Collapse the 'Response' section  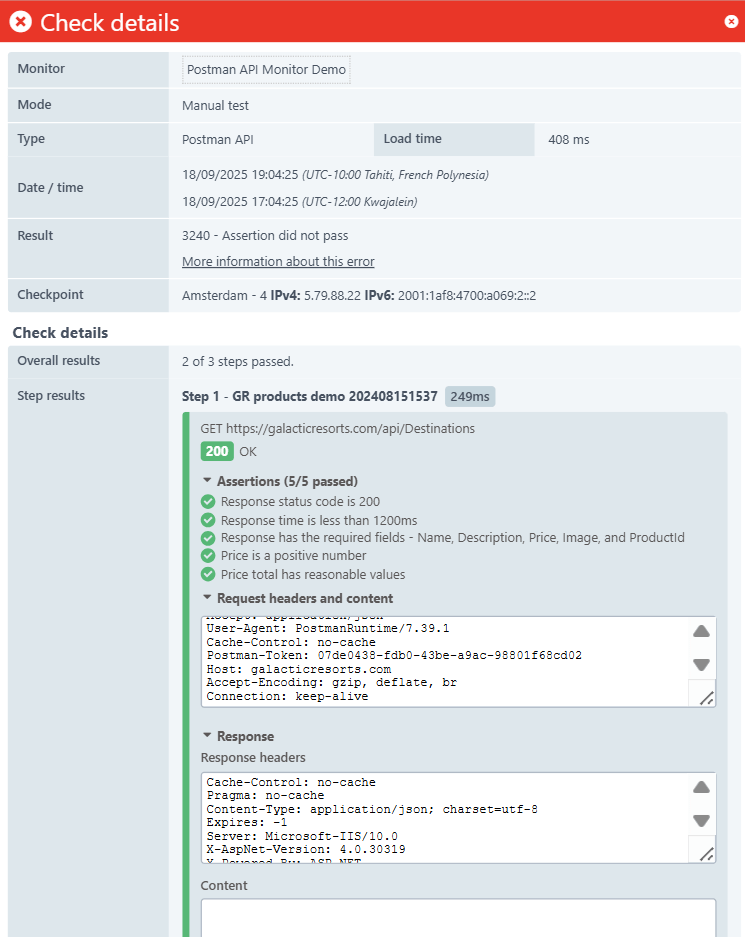tap(206, 735)
